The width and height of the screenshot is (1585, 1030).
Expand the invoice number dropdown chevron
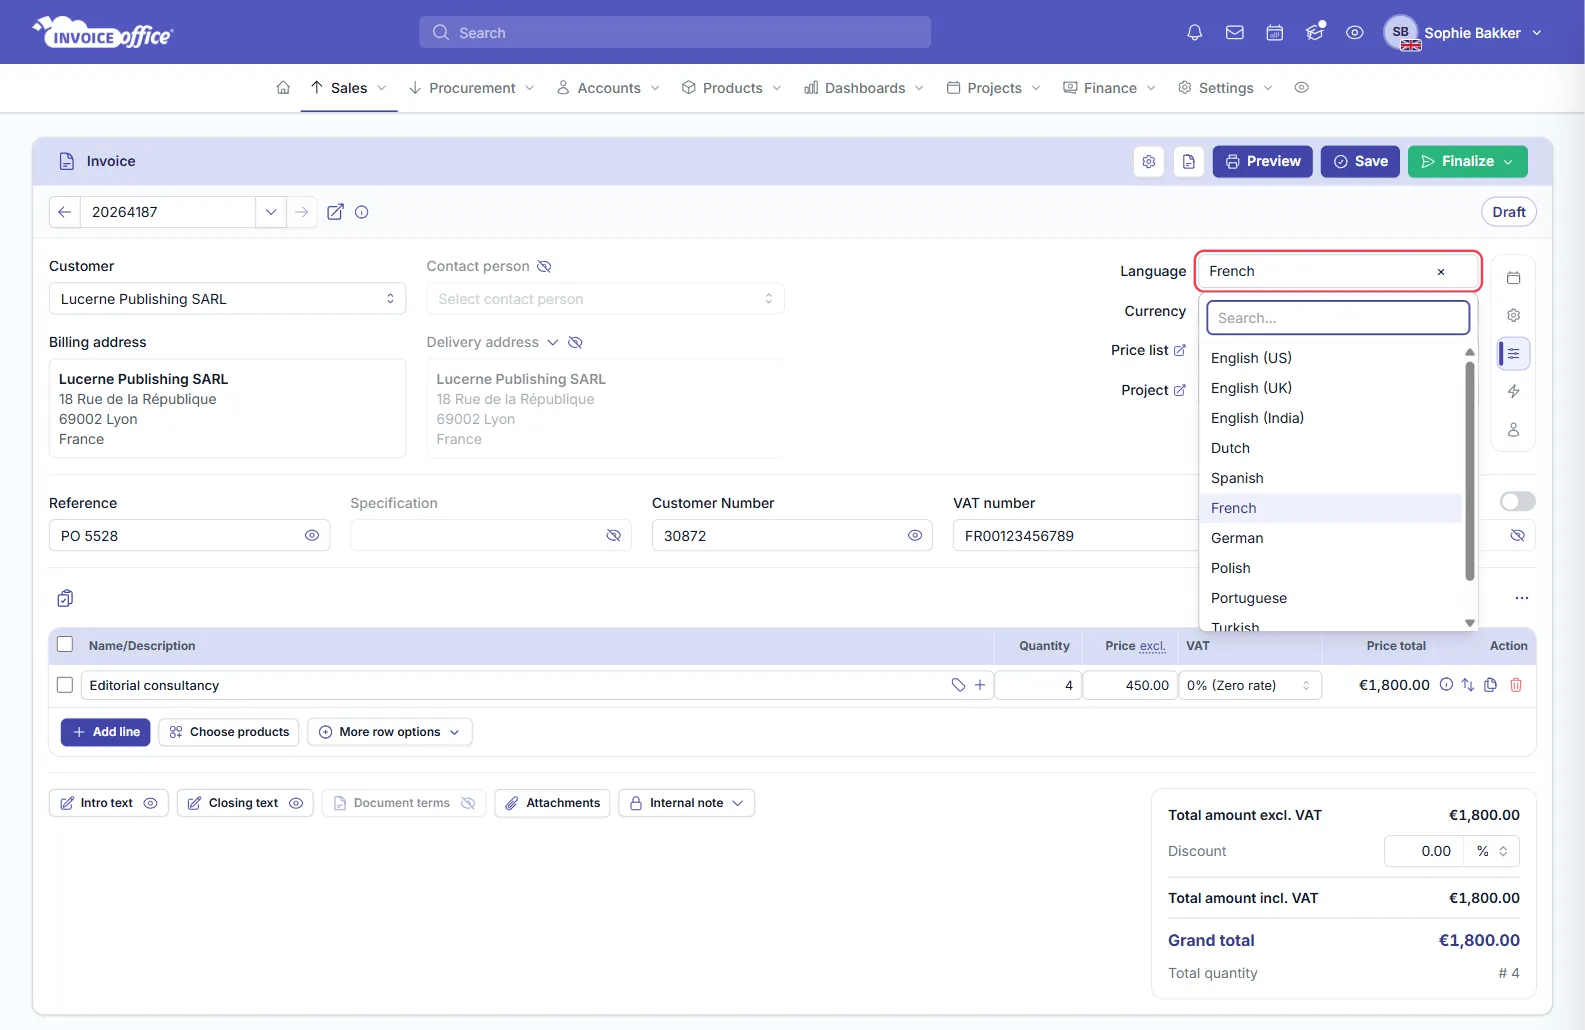coord(271,212)
